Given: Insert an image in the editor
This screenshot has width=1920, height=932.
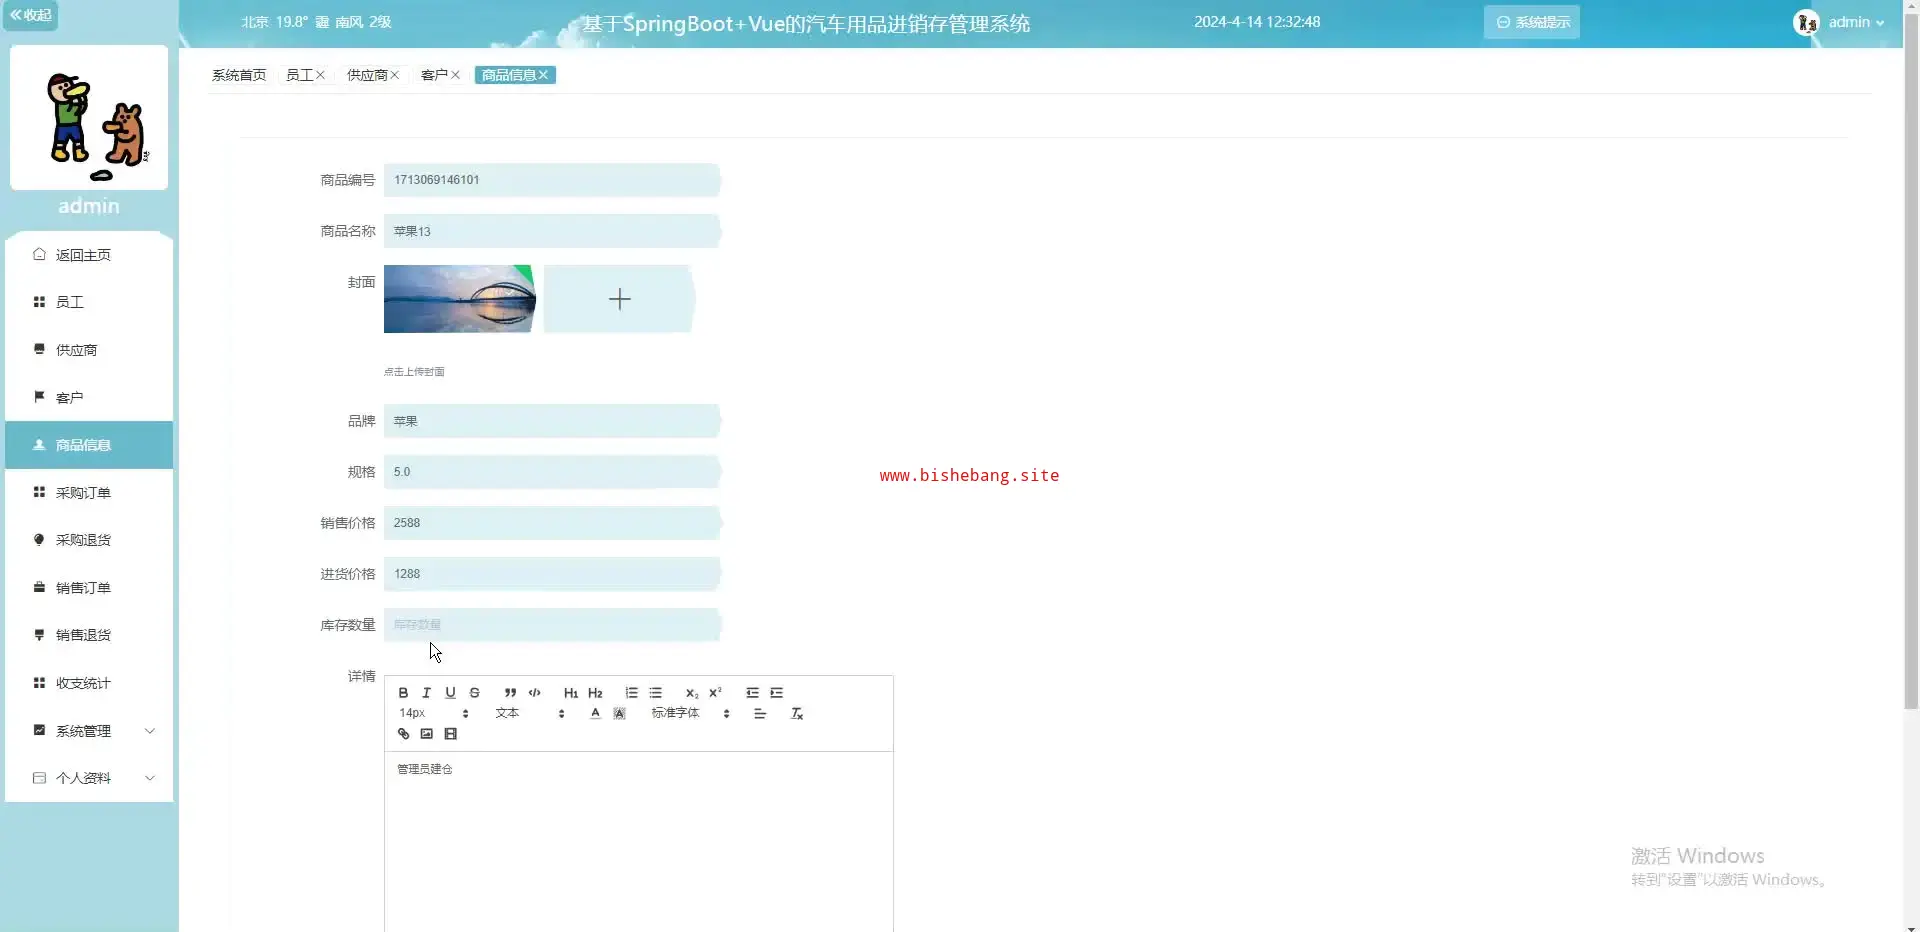Looking at the screenshot, I should tap(427, 734).
